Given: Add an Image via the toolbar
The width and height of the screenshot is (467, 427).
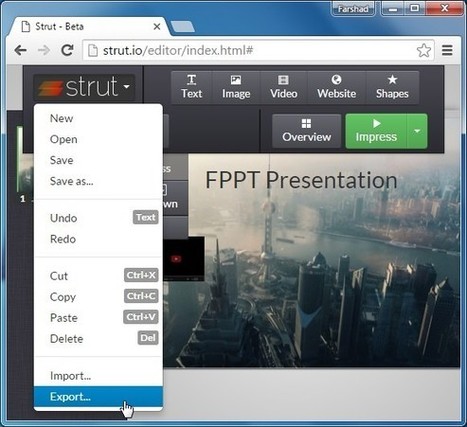Looking at the screenshot, I should pyautogui.click(x=236, y=87).
